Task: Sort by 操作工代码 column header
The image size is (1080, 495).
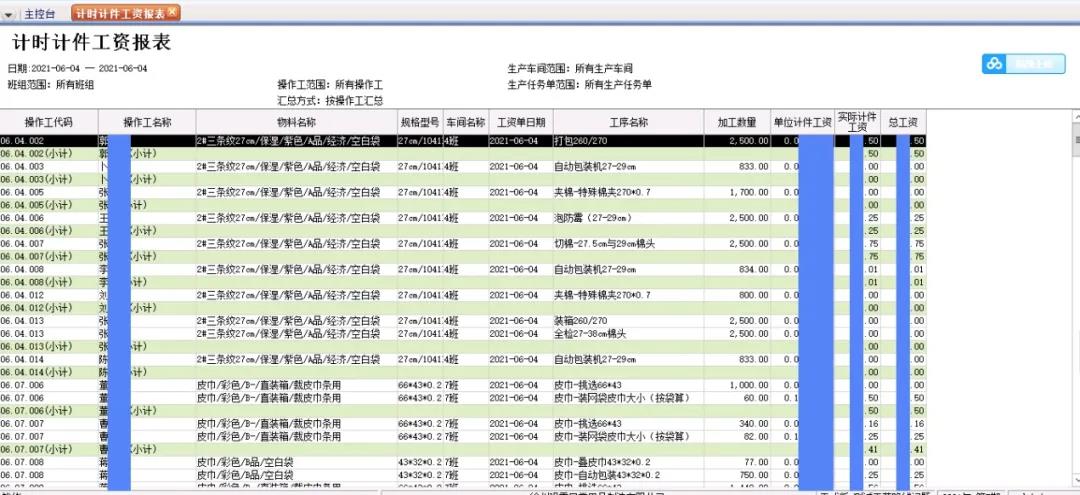Action: pos(49,123)
